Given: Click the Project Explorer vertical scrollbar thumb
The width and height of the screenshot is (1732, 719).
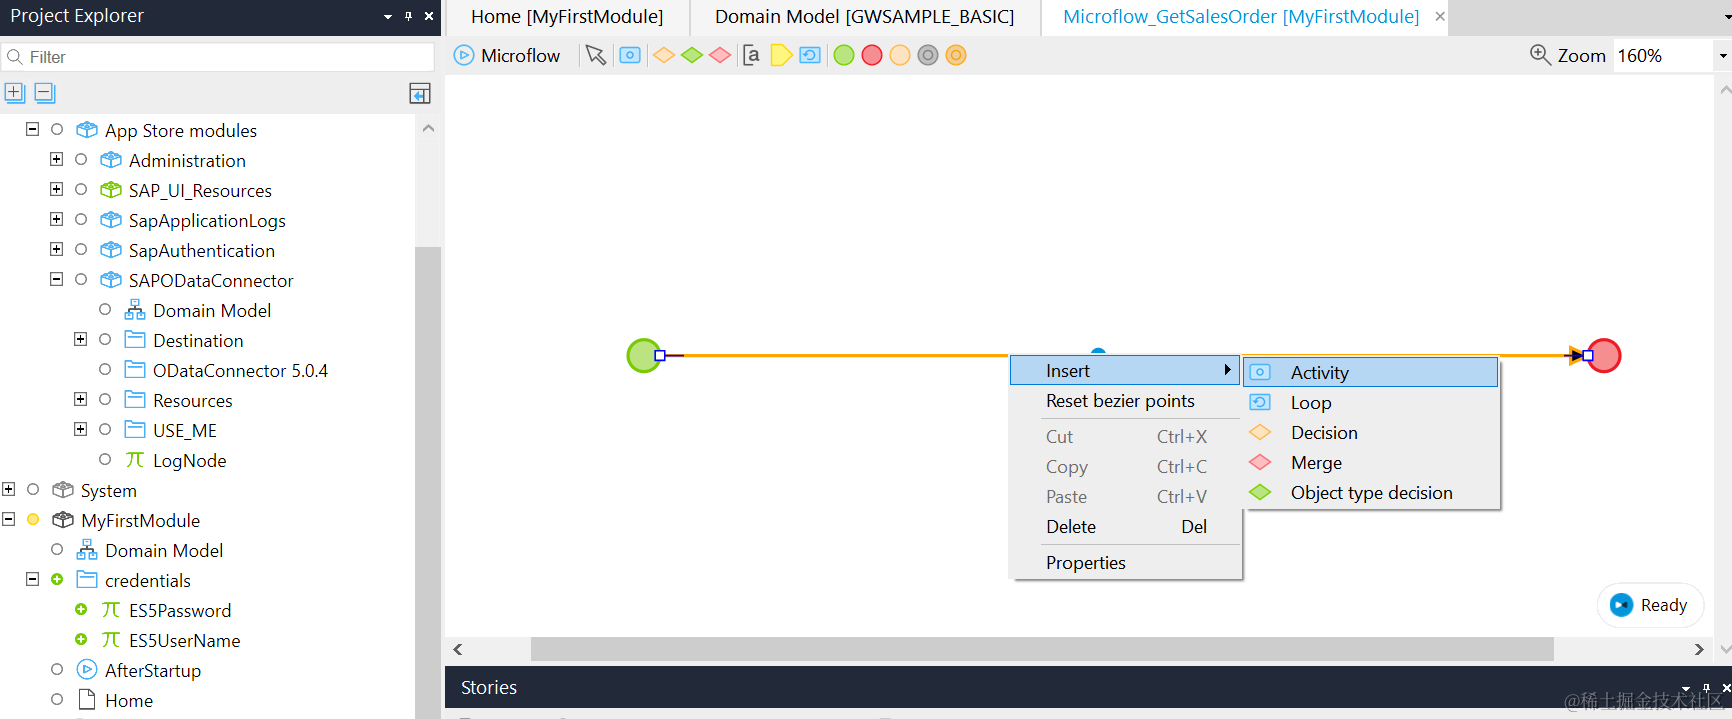Looking at the screenshot, I should pos(428,482).
